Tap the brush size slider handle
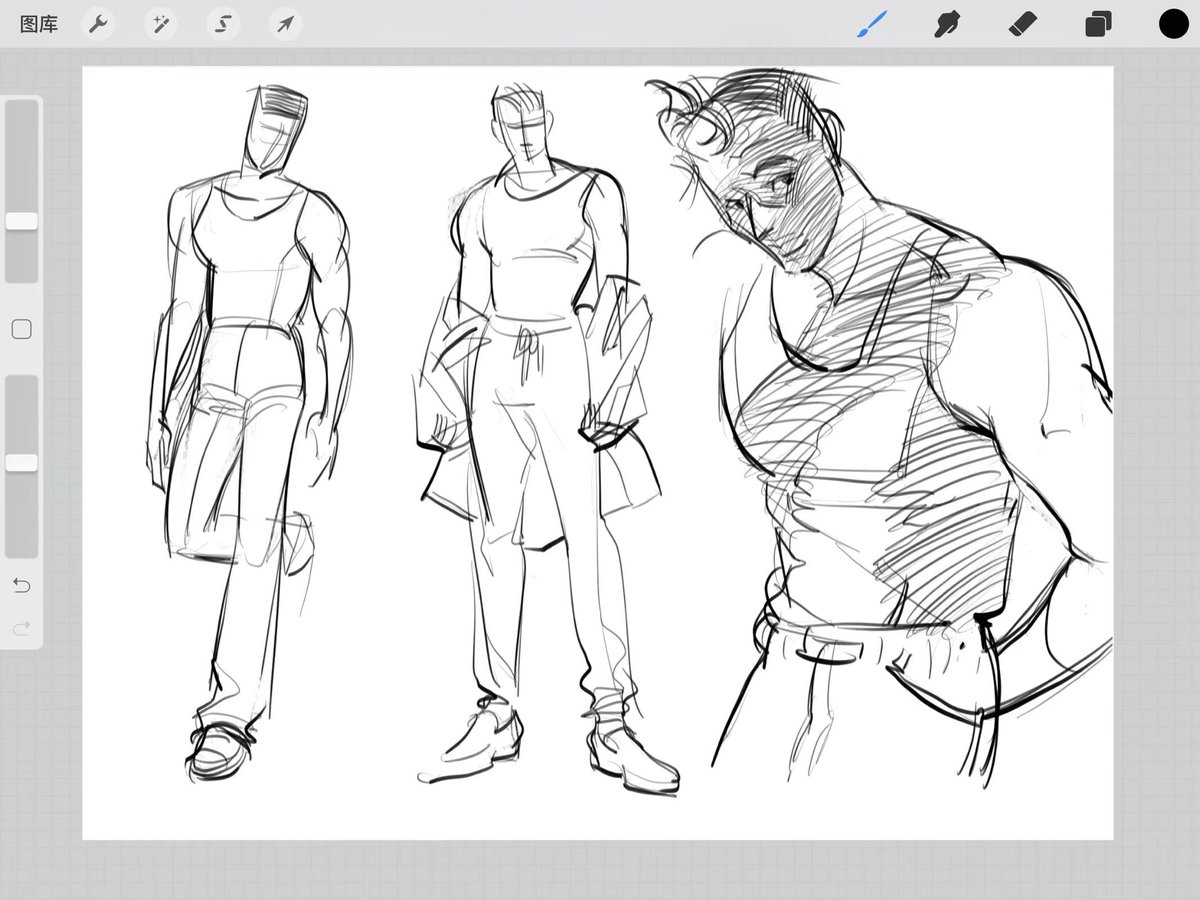The width and height of the screenshot is (1200, 900). point(21,221)
